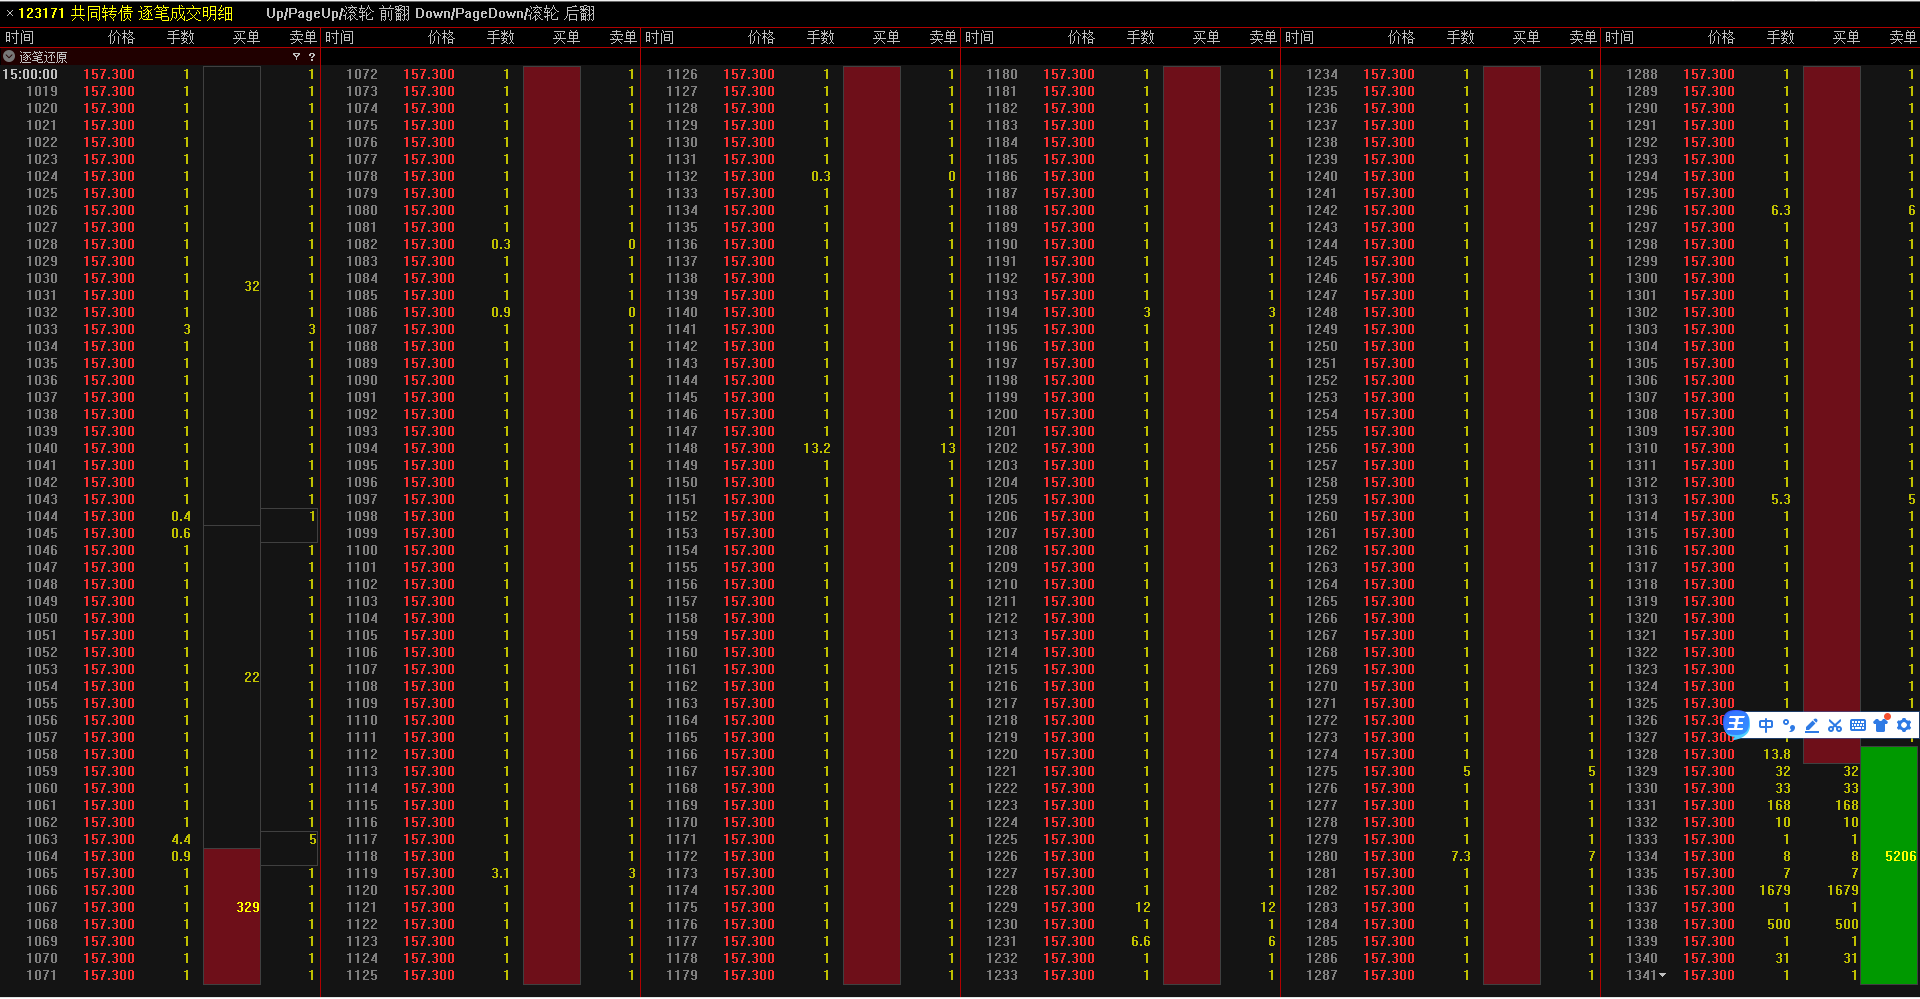This screenshot has width=1920, height=999.
Task: Click the 500 volume in row 1338
Action: coord(1779,925)
